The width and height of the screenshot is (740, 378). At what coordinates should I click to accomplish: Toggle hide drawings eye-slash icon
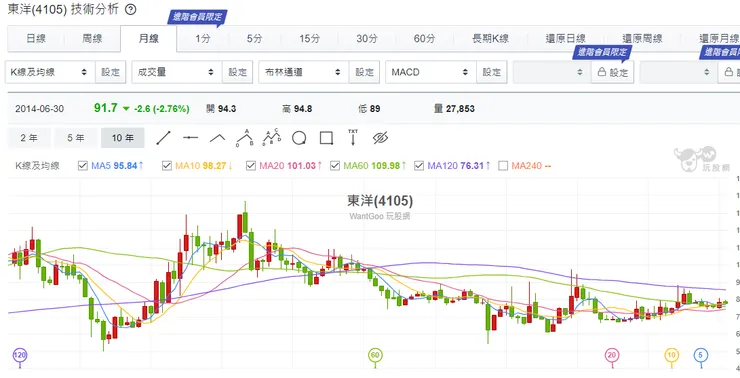380,138
